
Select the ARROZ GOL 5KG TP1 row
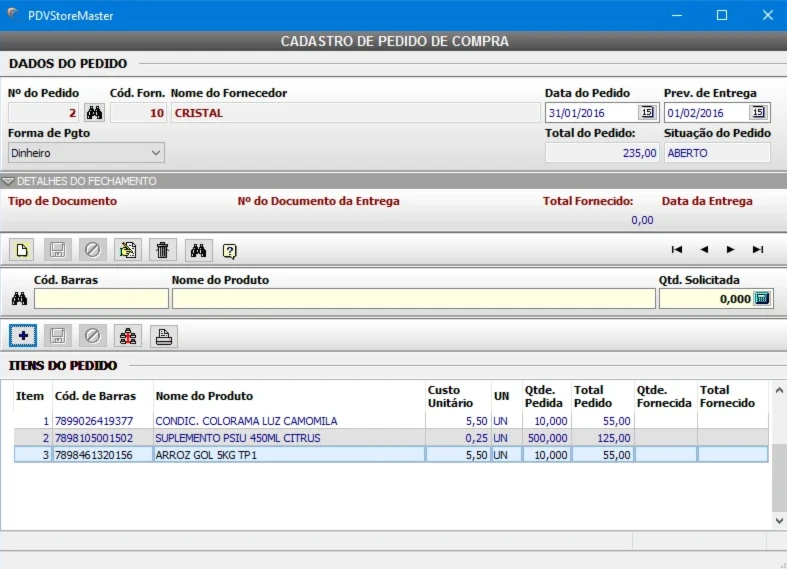[x=220, y=455]
